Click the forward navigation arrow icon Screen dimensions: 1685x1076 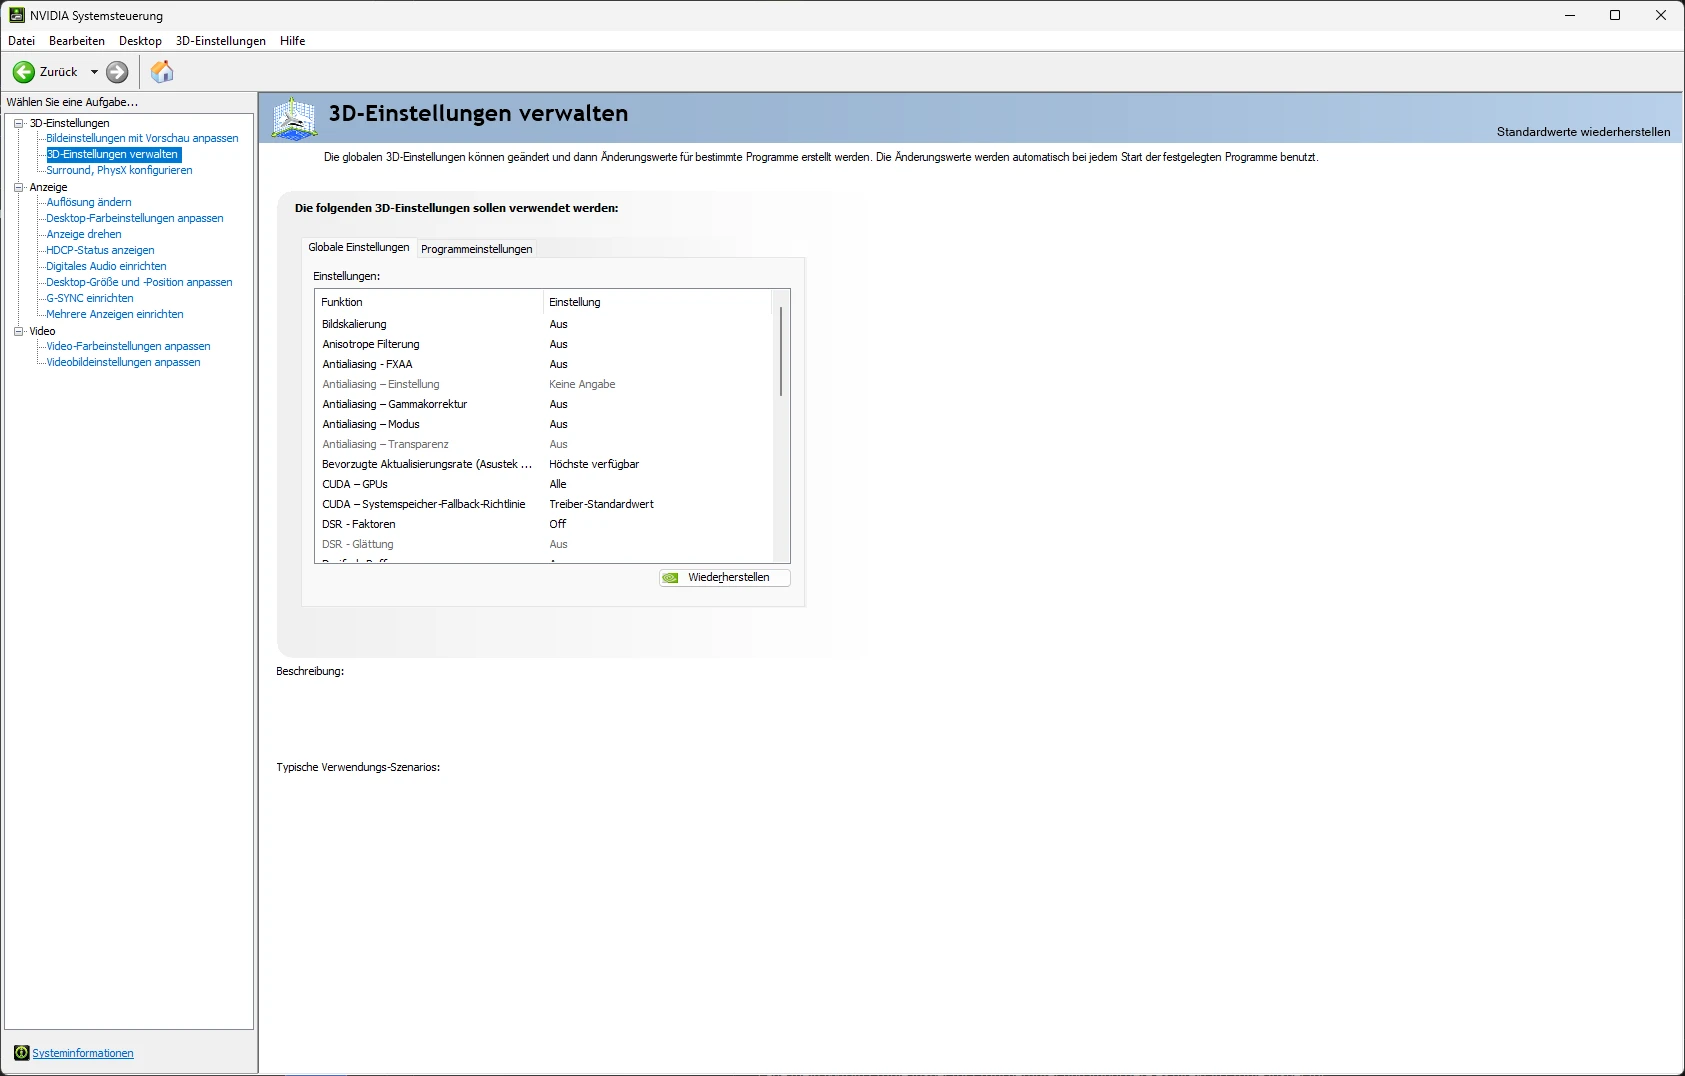[x=117, y=72]
